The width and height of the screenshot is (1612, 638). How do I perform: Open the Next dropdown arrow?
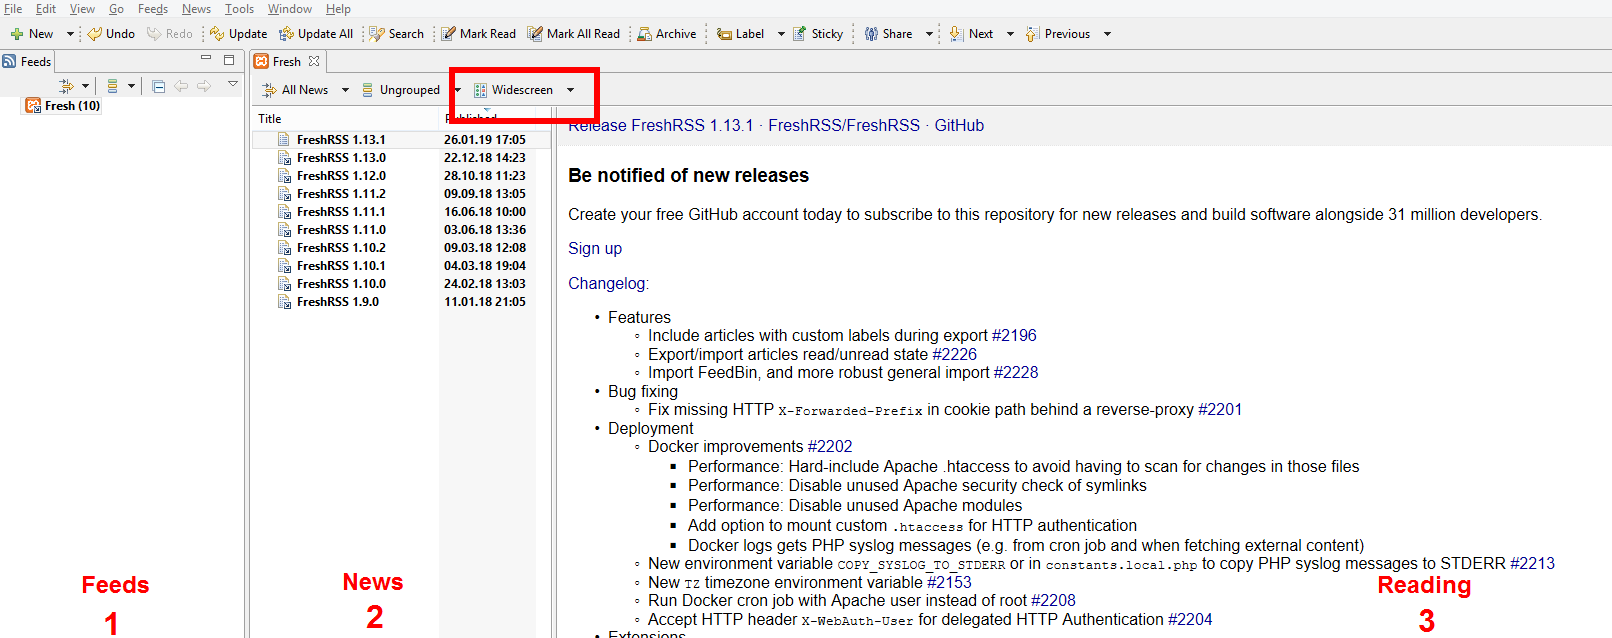tap(1010, 34)
